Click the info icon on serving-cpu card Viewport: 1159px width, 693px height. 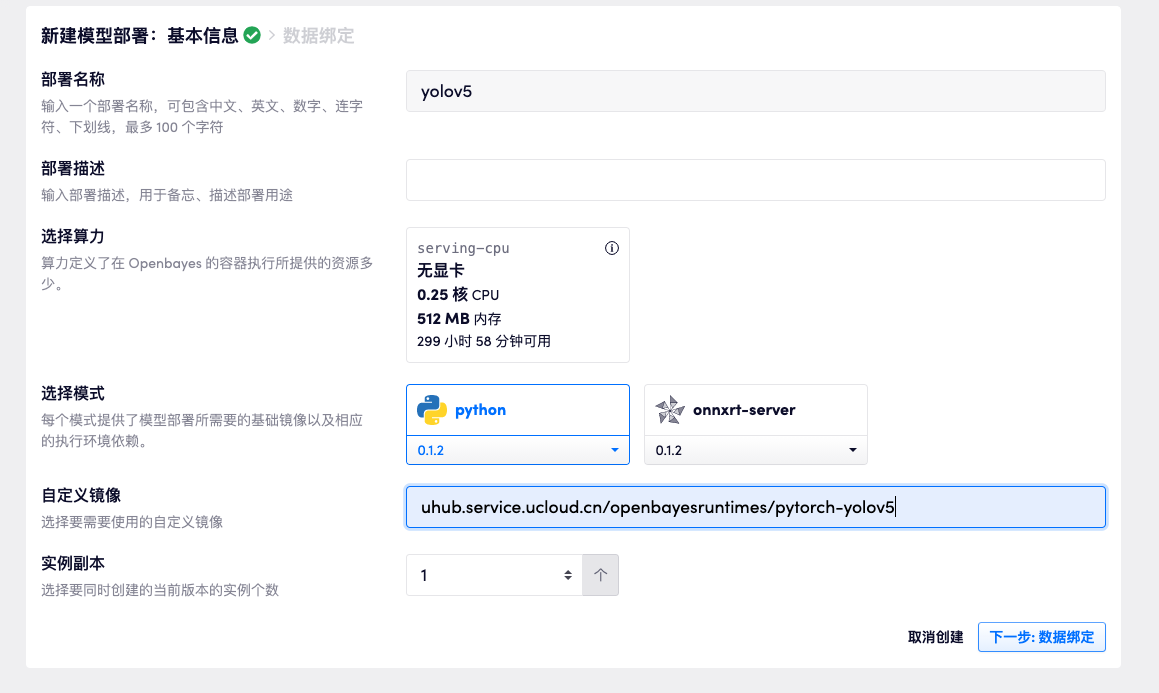point(612,248)
